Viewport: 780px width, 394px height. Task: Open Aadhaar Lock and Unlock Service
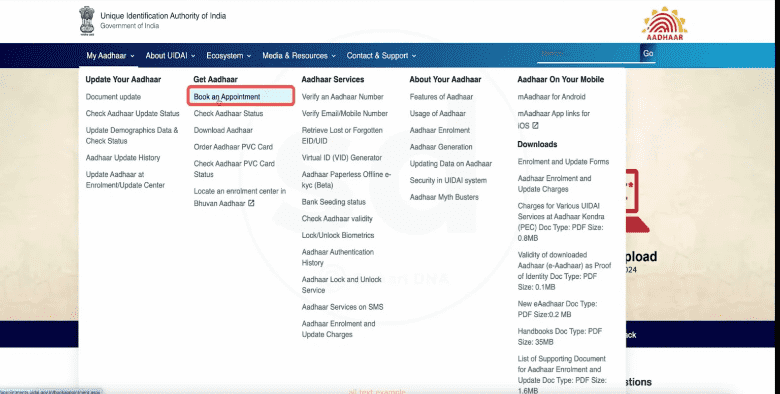click(x=341, y=285)
